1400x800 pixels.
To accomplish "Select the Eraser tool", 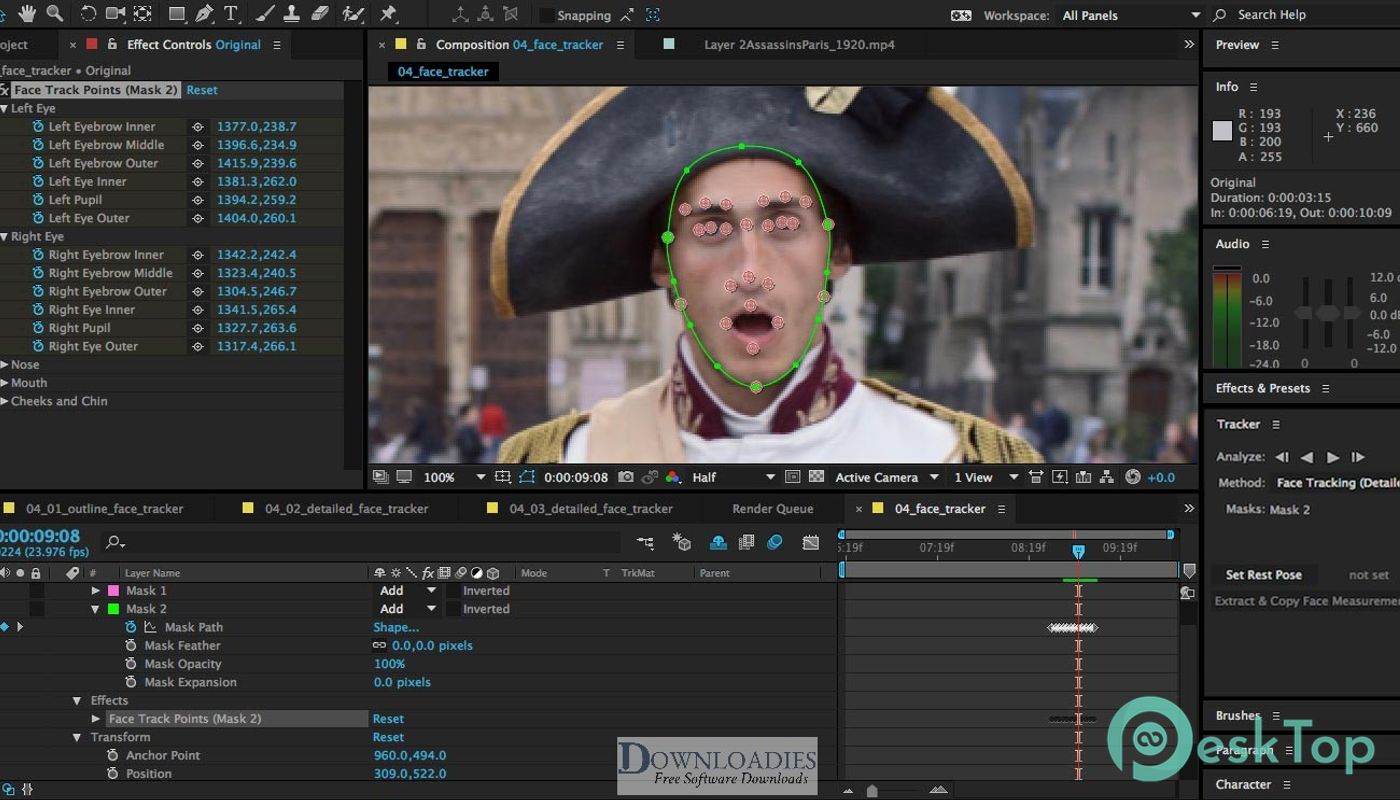I will coord(320,13).
